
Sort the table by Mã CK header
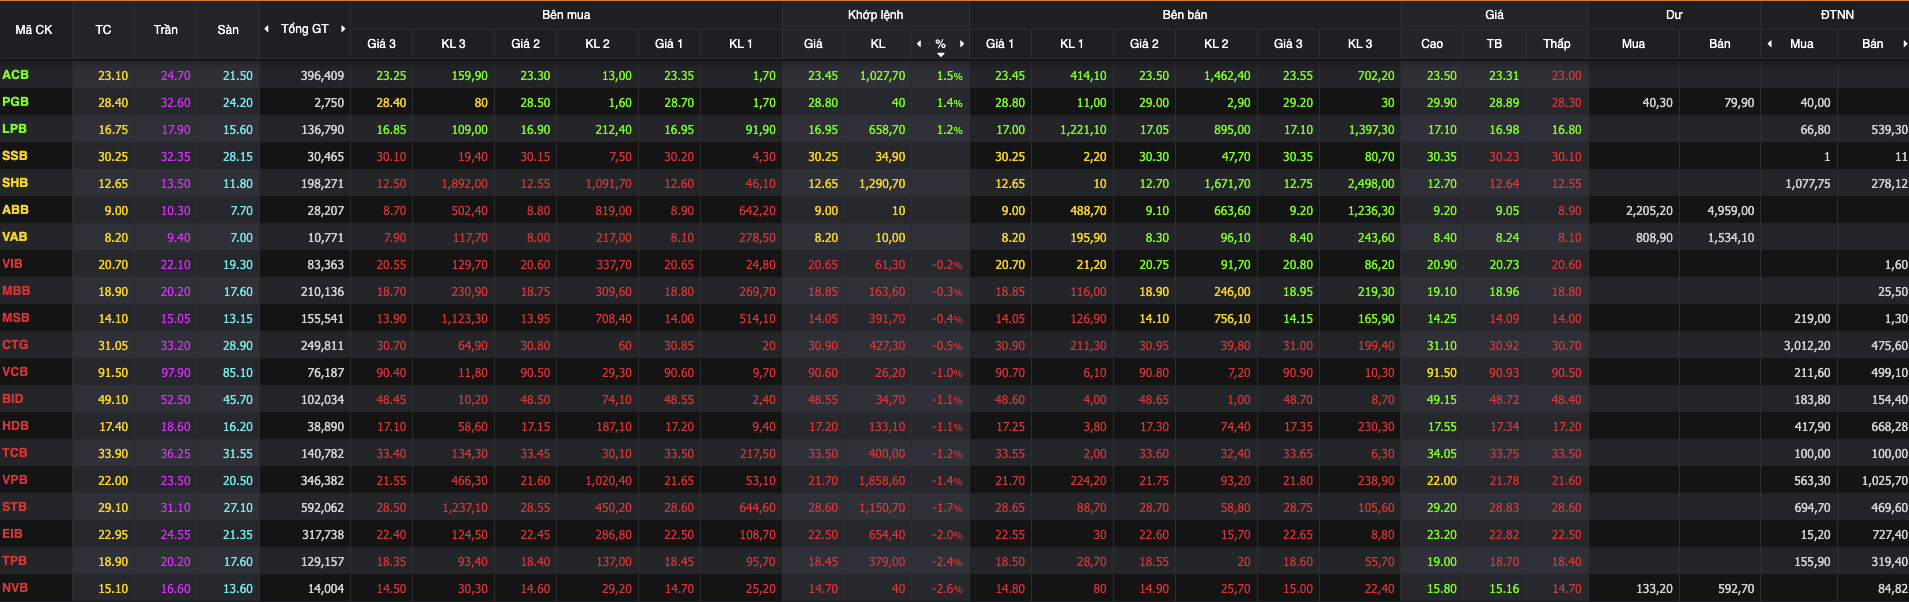(34, 30)
